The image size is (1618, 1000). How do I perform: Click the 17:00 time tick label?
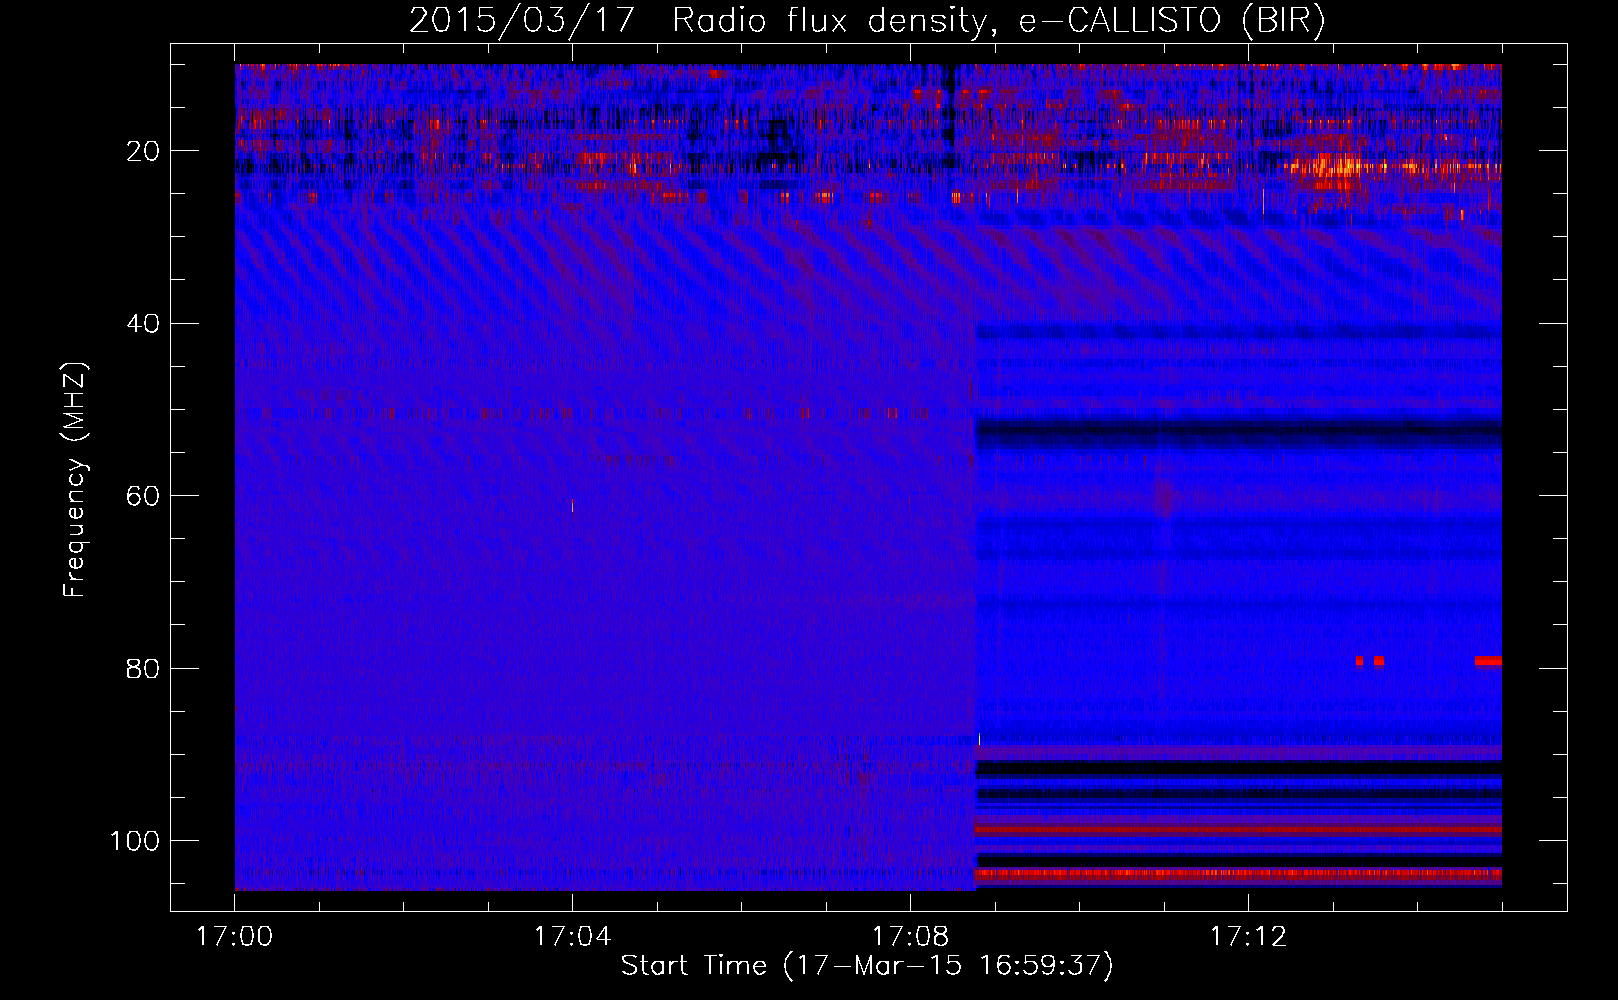(x=234, y=937)
